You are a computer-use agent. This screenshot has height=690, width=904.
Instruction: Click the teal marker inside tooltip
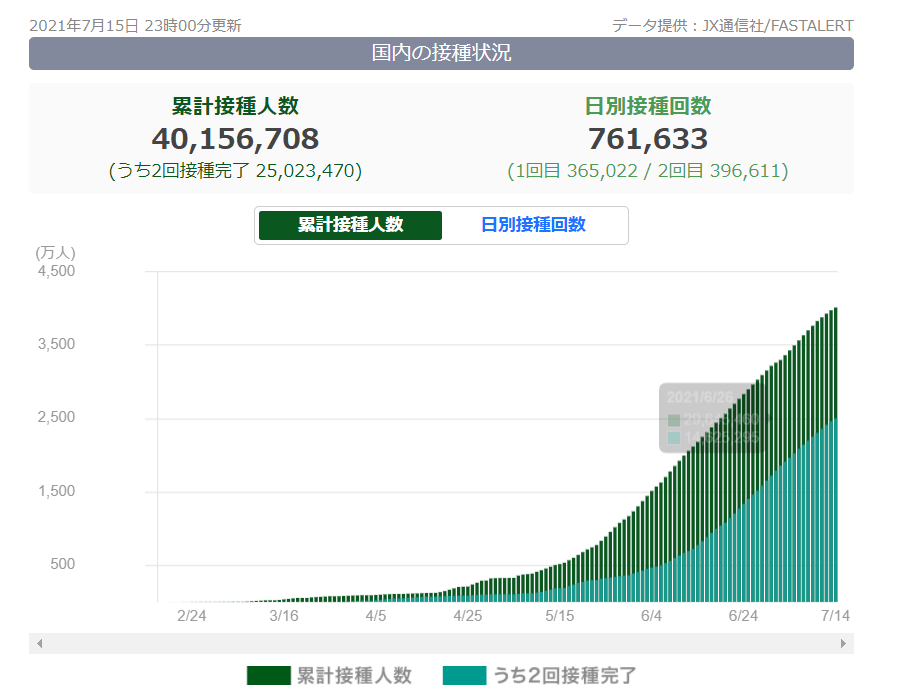point(674,438)
